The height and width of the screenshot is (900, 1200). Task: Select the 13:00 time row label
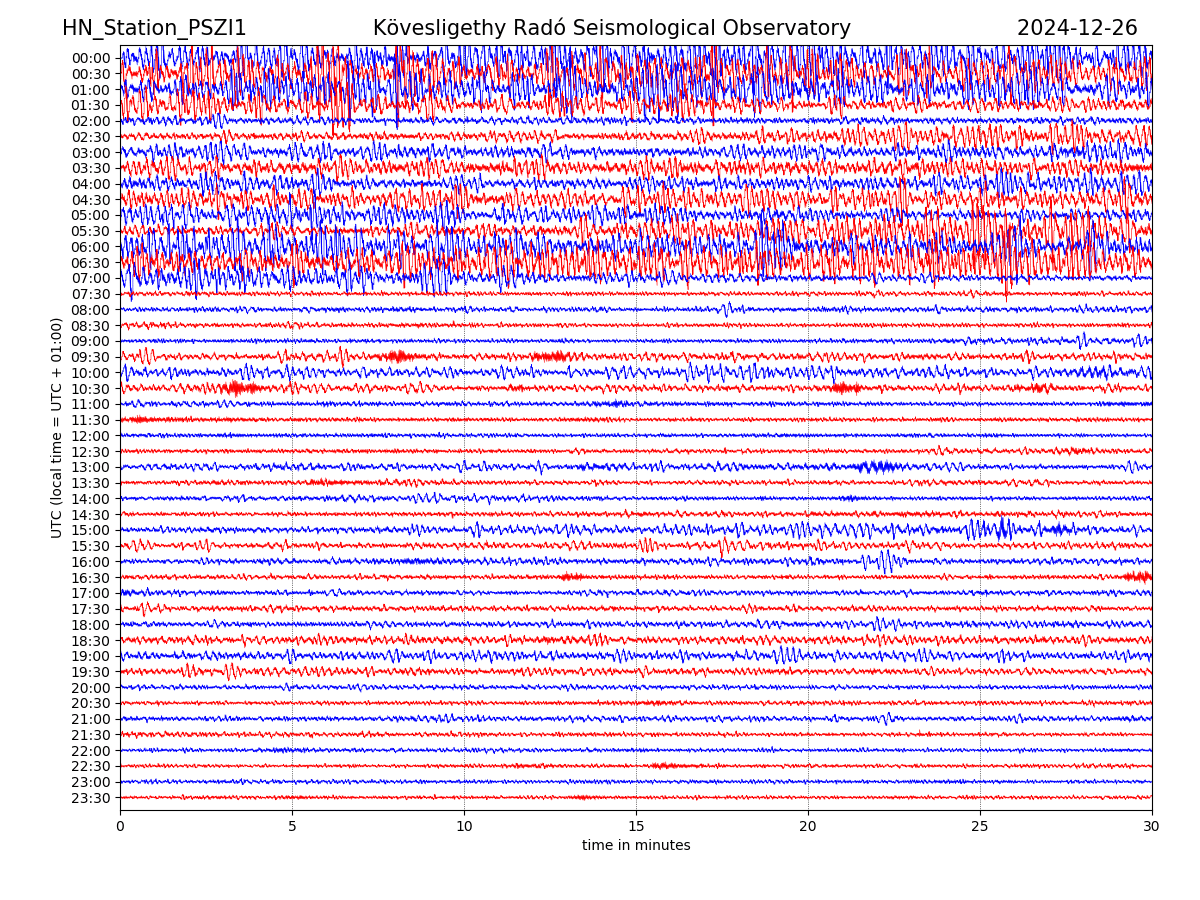(90, 467)
